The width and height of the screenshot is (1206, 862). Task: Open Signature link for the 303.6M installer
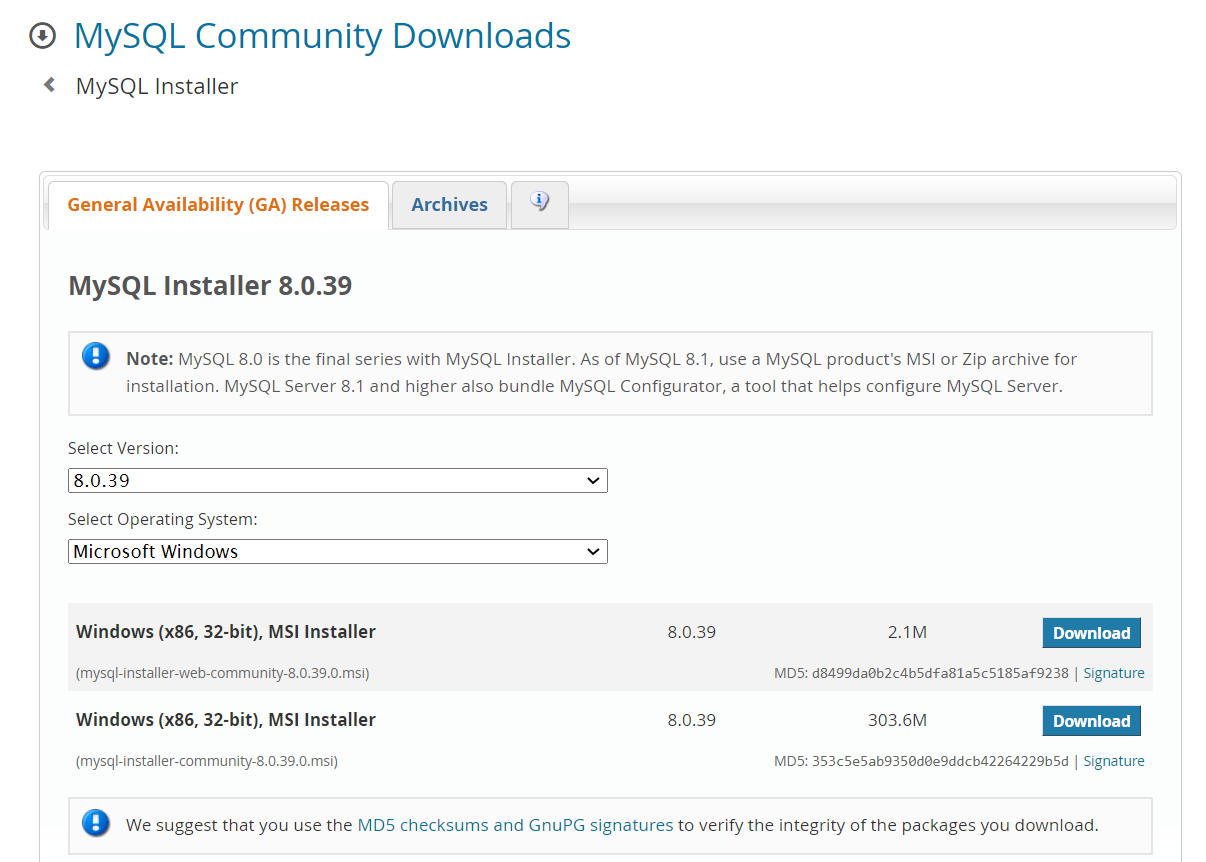click(1113, 761)
